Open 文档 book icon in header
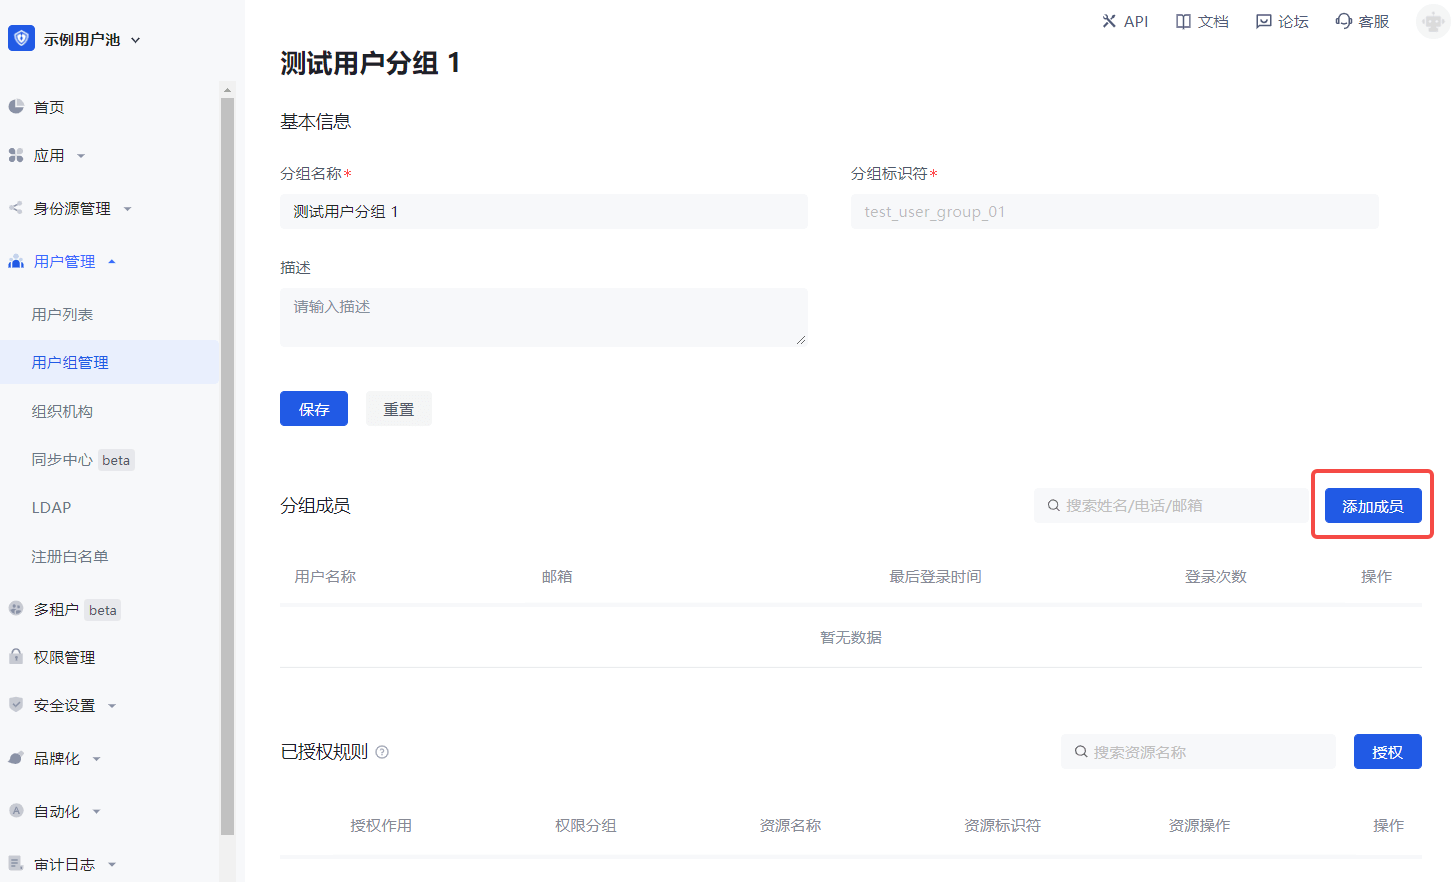1454x882 pixels. pyautogui.click(x=1183, y=21)
